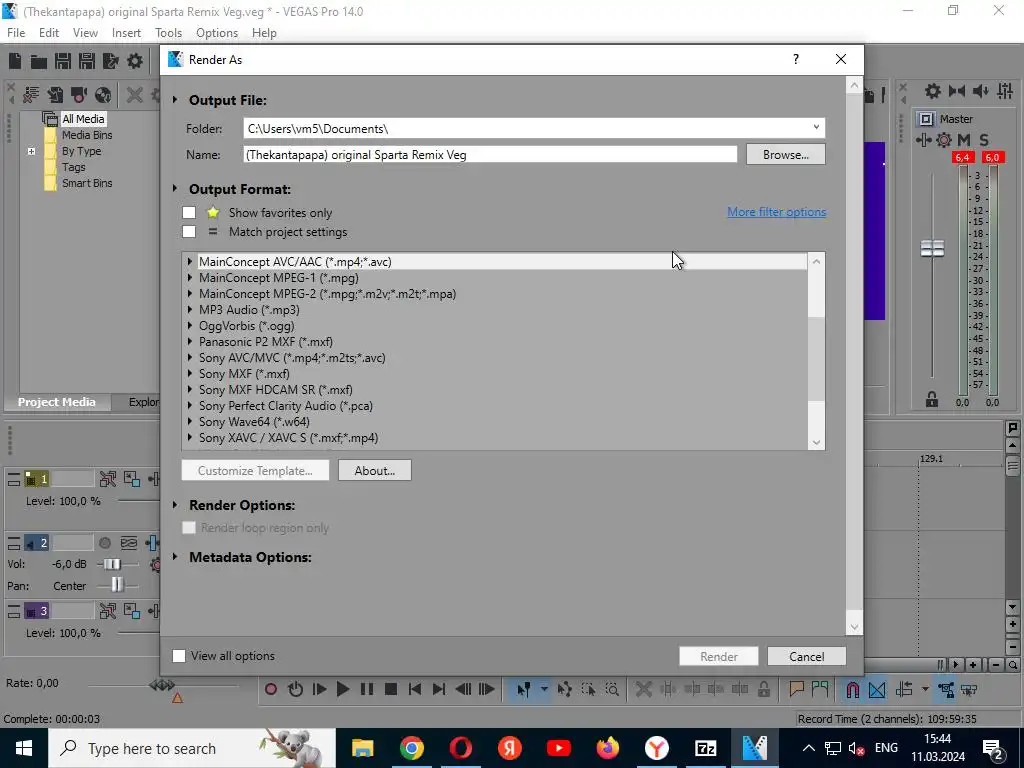Click the Import Media icon
The width and height of the screenshot is (1024, 768).
[55, 95]
